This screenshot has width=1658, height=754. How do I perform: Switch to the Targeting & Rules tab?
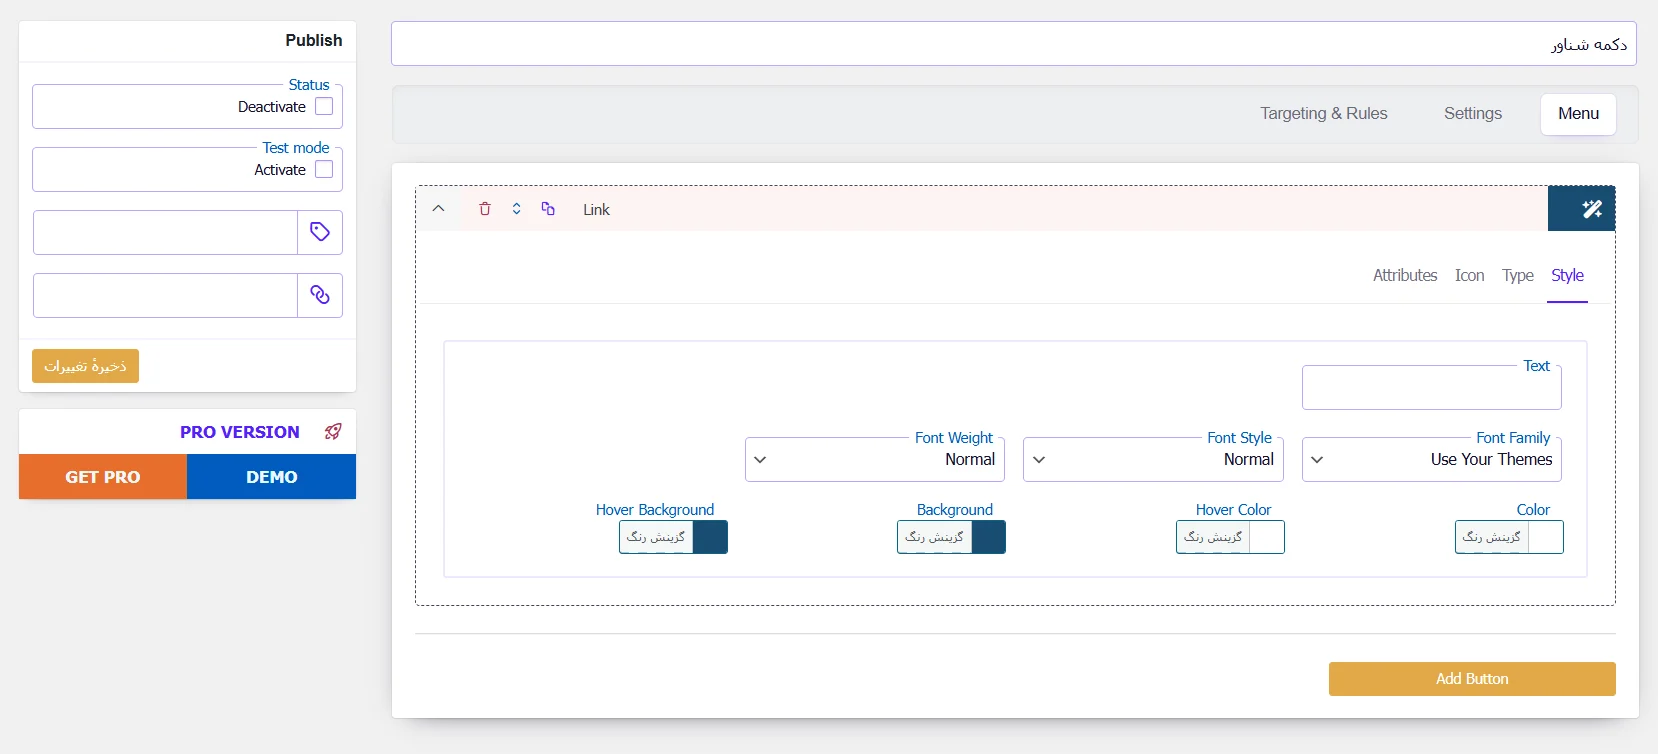coord(1323,114)
